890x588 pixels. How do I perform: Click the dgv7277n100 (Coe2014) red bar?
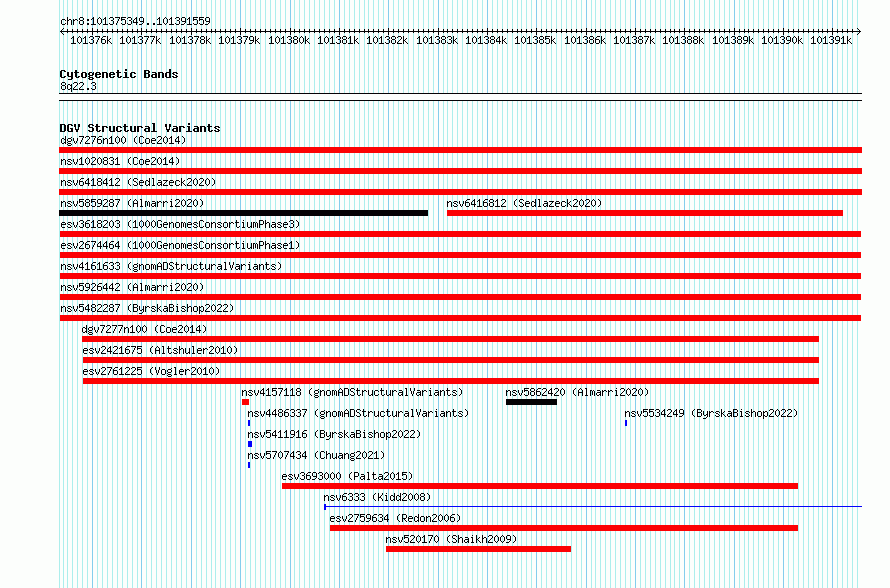pyautogui.click(x=451, y=339)
